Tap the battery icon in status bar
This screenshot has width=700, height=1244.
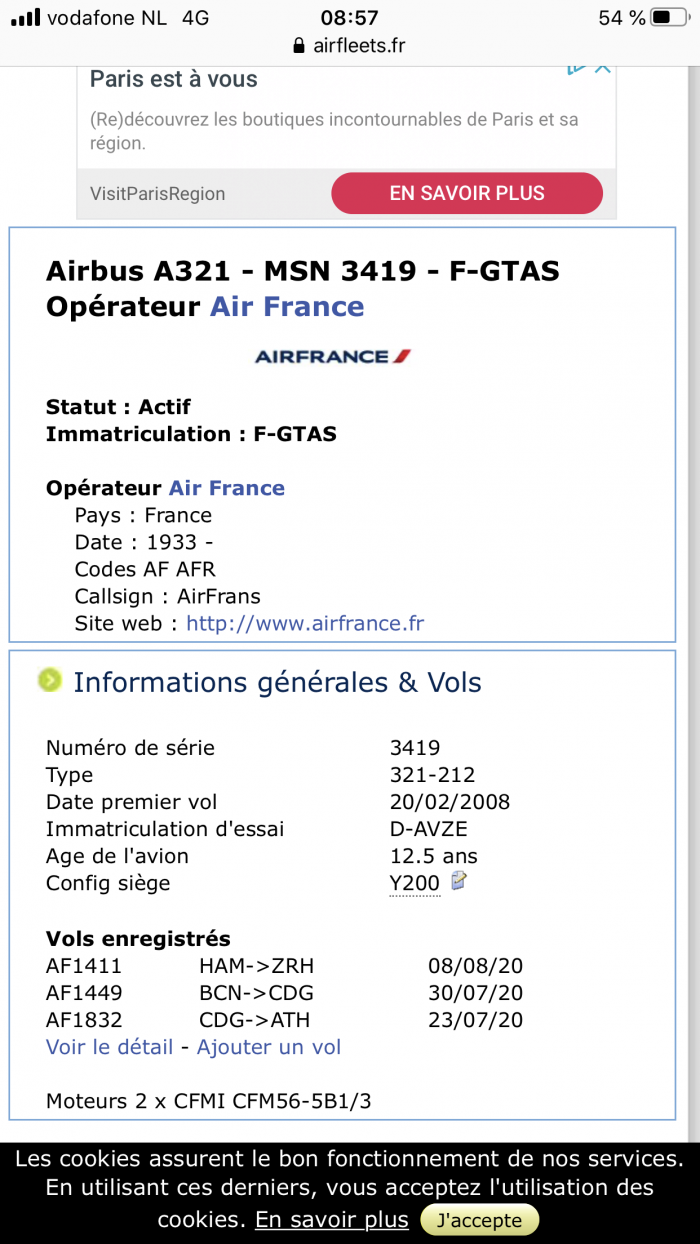coord(664,17)
